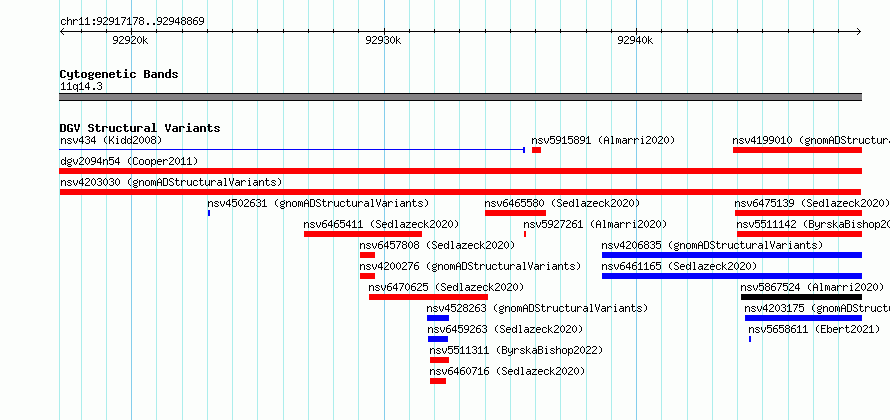This screenshot has width=890, height=420.
Task: Click the Cytogenetic Bands track title
Action: [119, 74]
